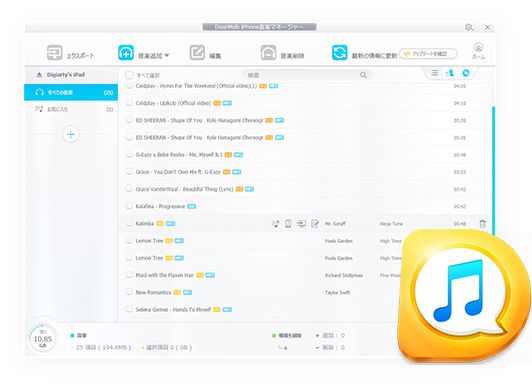
Task: Check the Maid with the Flaxen Hair checkbox
Action: pyautogui.click(x=129, y=275)
